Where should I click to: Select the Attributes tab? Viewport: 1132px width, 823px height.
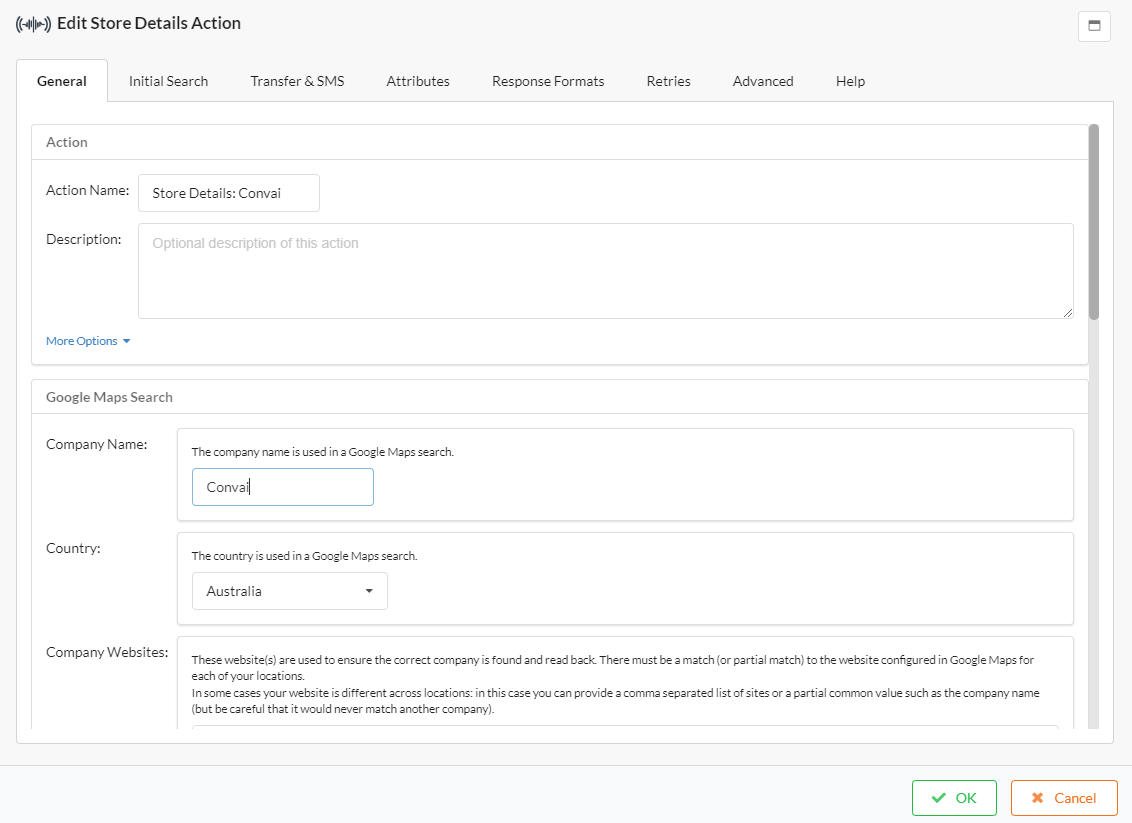(x=418, y=81)
